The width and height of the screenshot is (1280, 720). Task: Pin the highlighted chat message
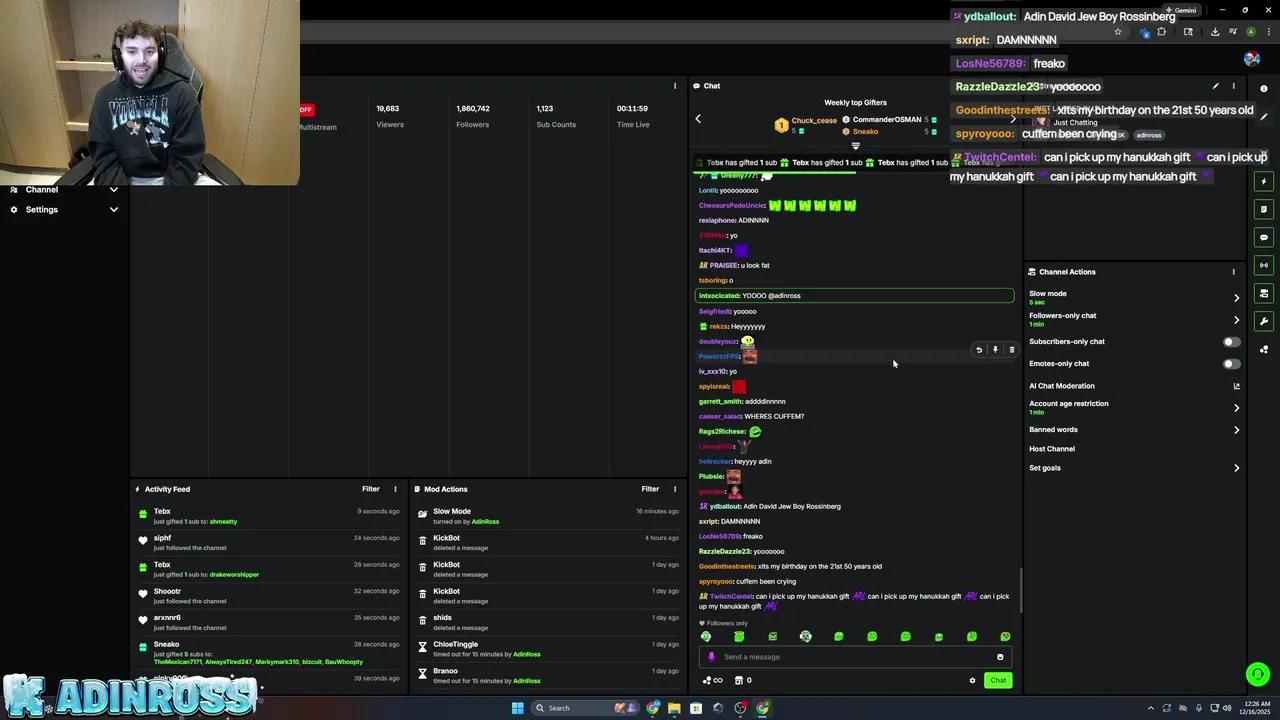pyautogui.click(x=995, y=350)
